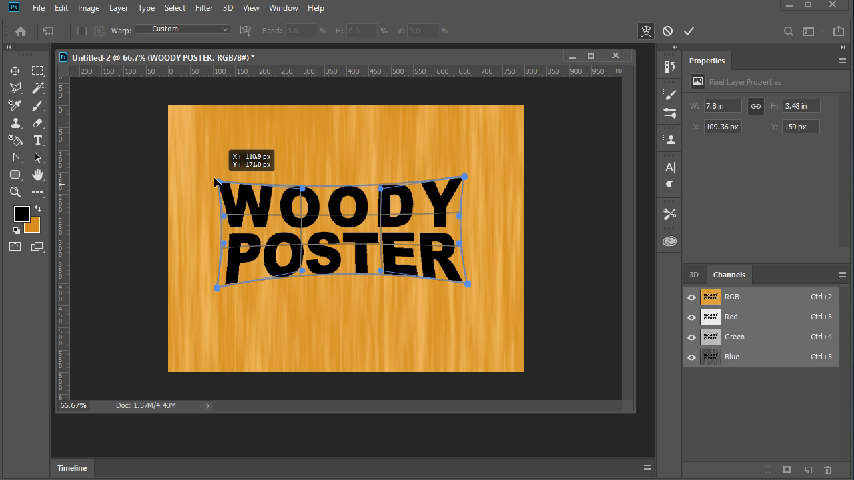Select the Type tool

click(x=38, y=140)
